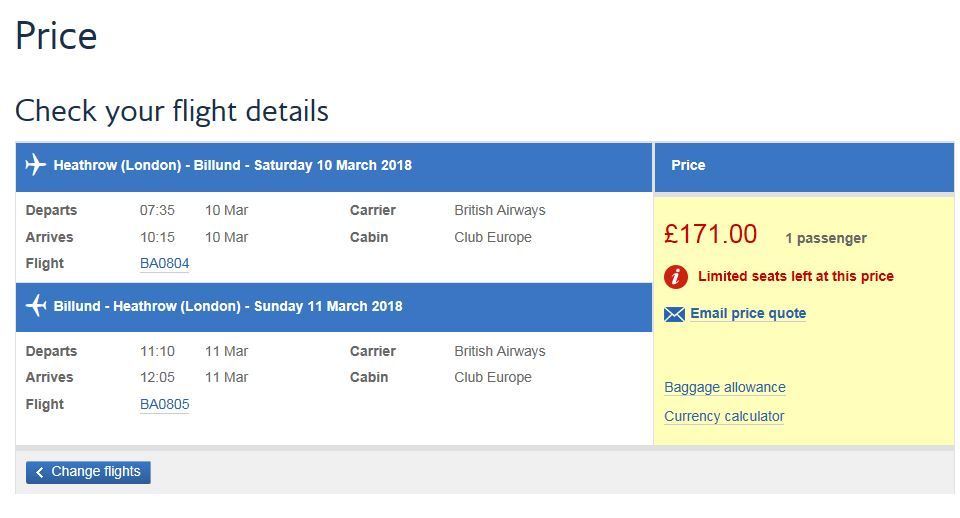Click the Limited seats left warning text

[795, 277]
